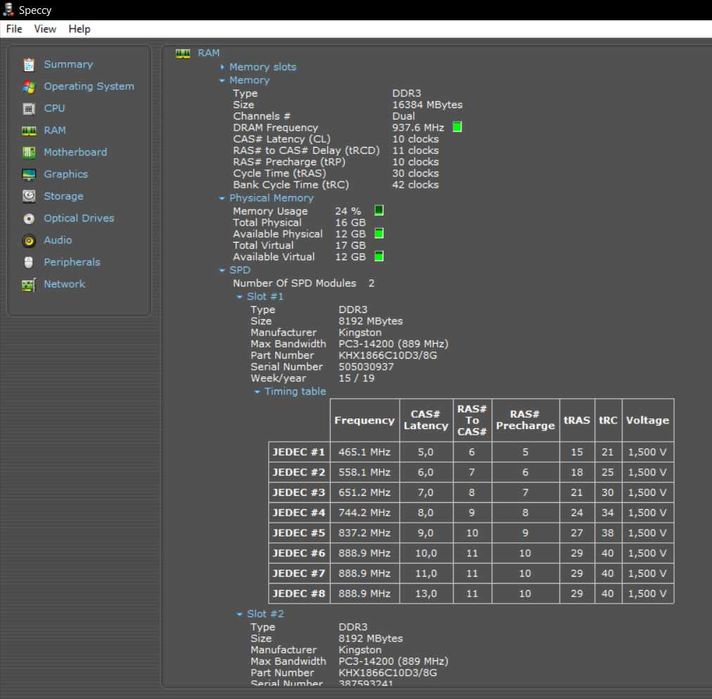Click green indicator beside Available Virtual
This screenshot has height=699, width=712.
click(x=379, y=256)
